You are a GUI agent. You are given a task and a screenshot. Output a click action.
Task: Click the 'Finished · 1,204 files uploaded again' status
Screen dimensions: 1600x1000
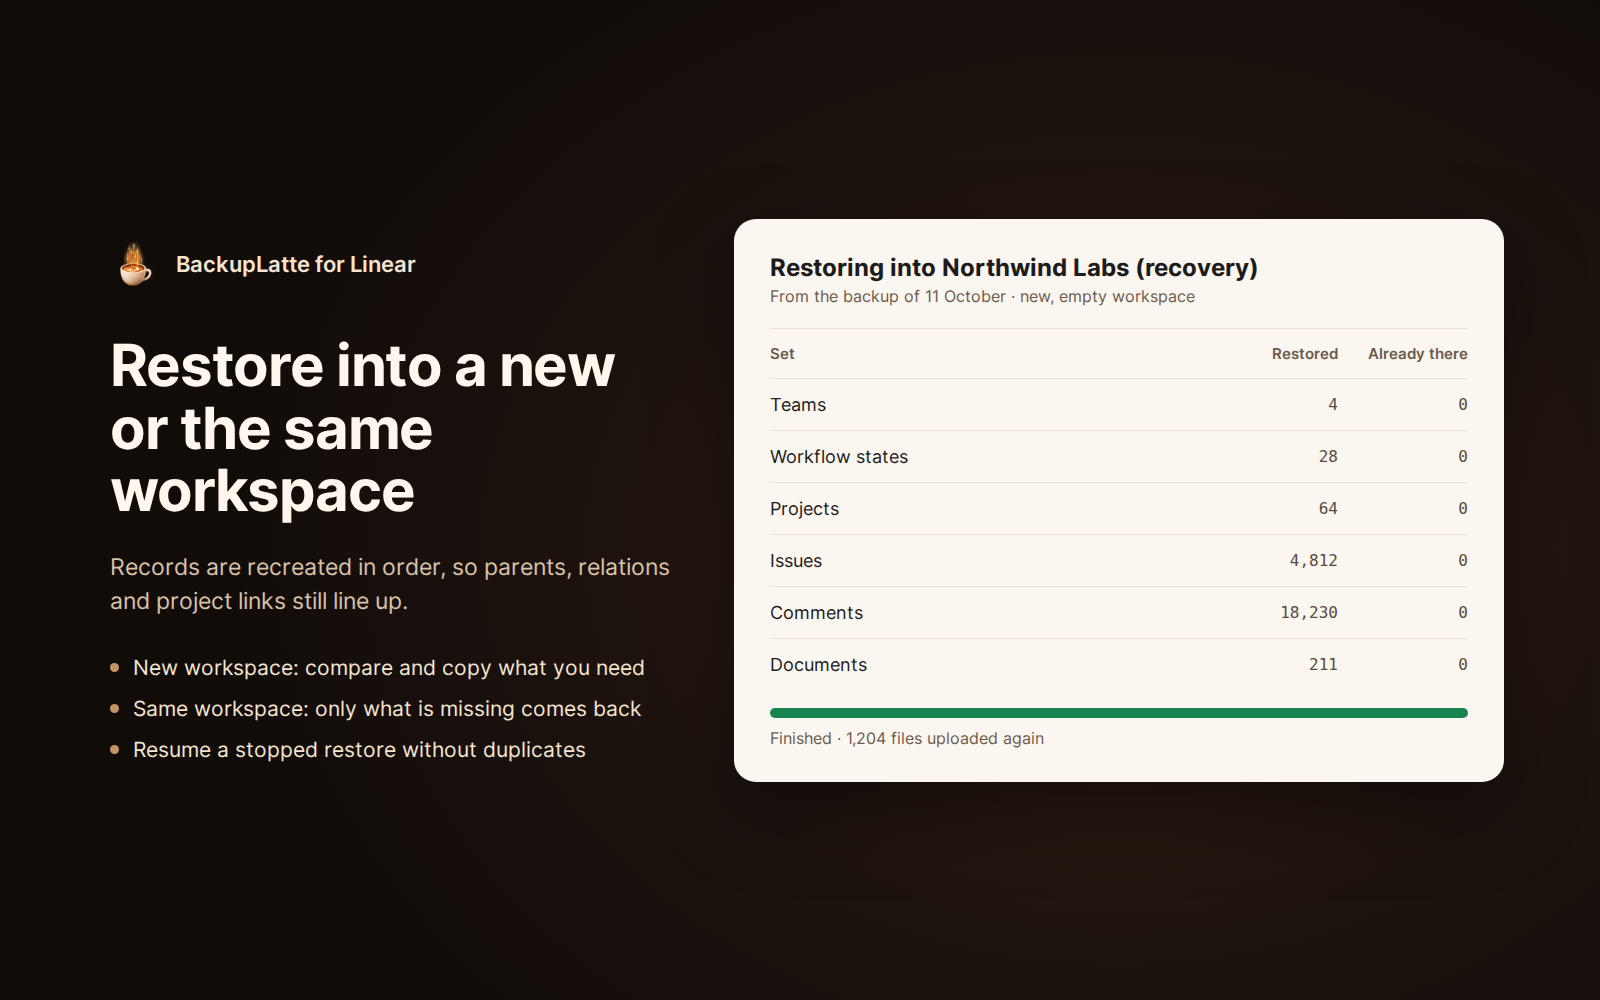(x=907, y=739)
